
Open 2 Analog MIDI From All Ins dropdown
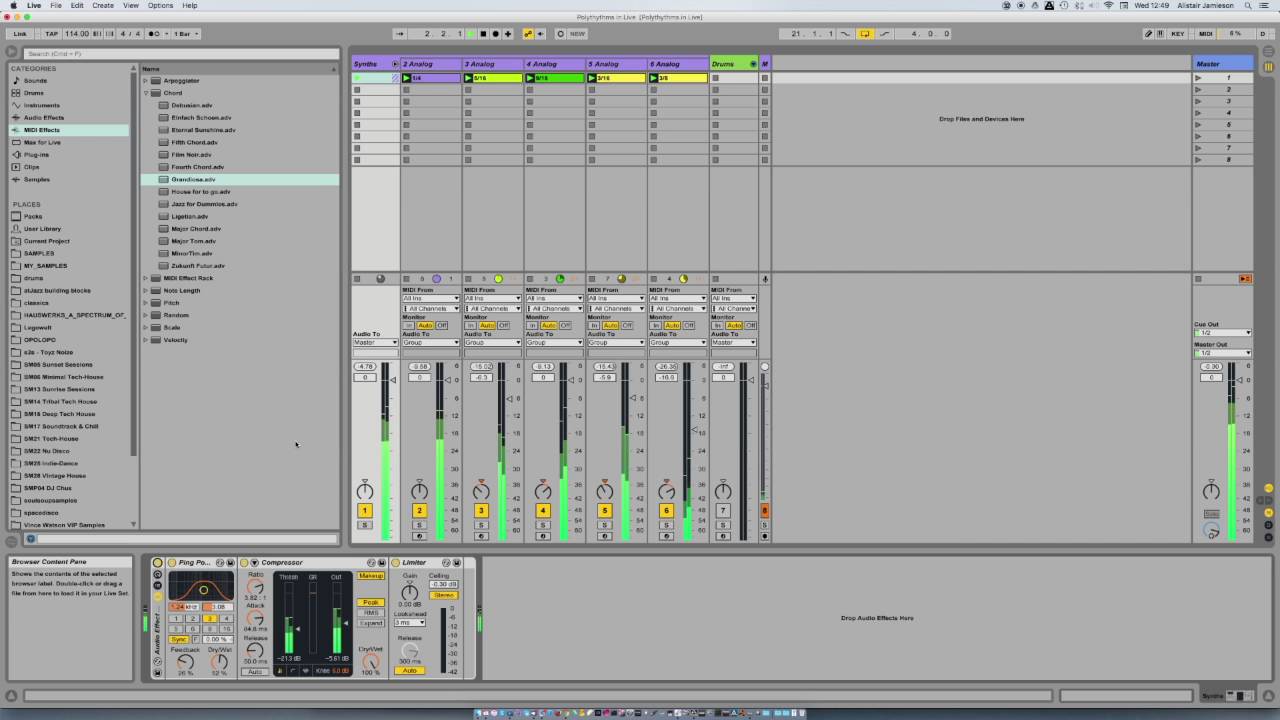pos(431,298)
